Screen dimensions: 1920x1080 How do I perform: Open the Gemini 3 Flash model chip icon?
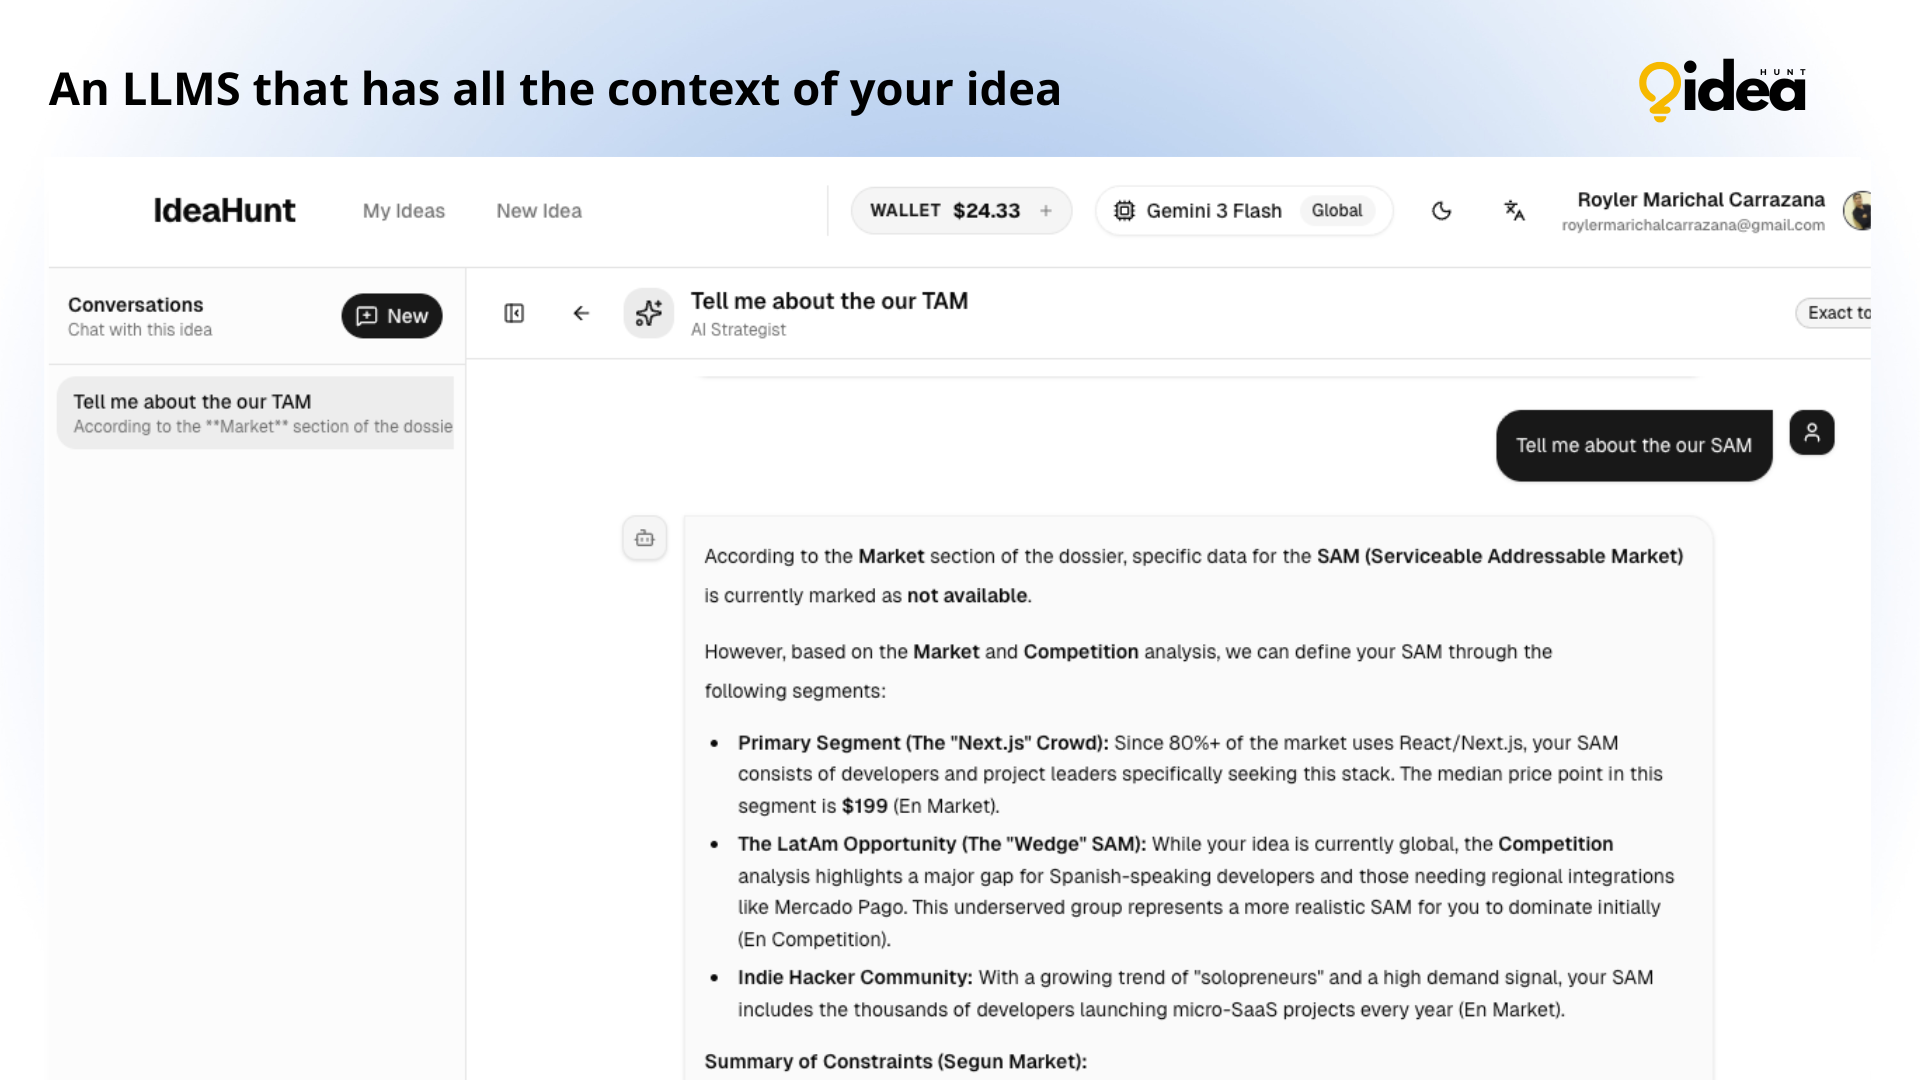tap(1124, 211)
